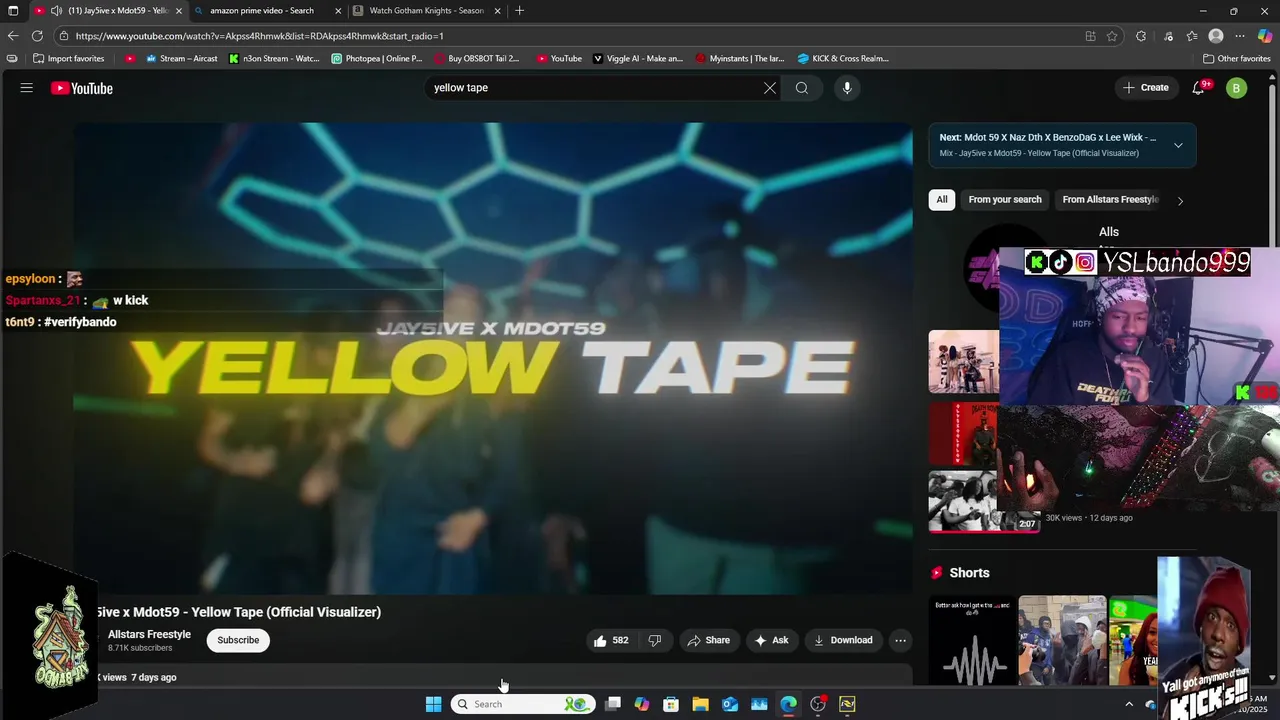Dislike the video with thumbs down
1280x720 pixels.
[655, 640]
